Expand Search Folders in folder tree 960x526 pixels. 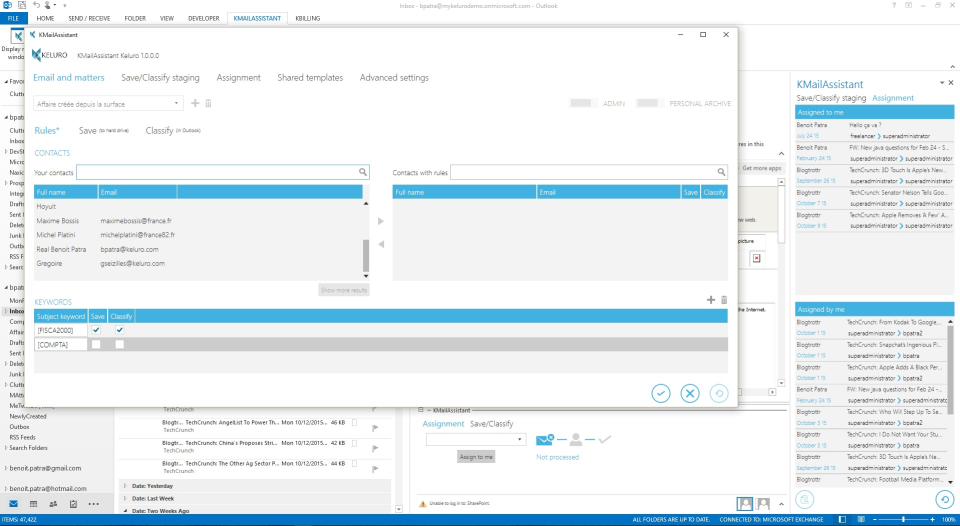point(6,448)
